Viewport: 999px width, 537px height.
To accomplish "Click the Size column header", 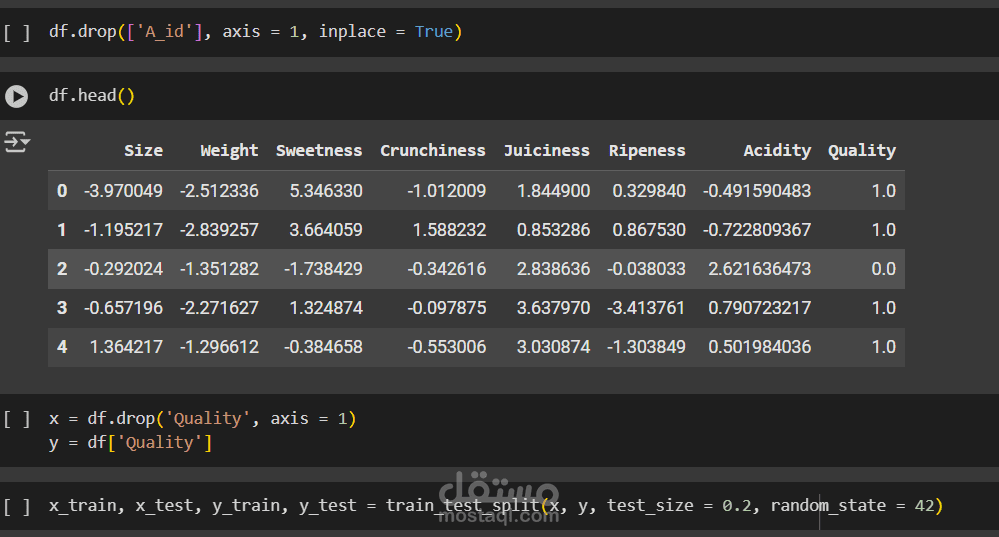I will (x=143, y=150).
